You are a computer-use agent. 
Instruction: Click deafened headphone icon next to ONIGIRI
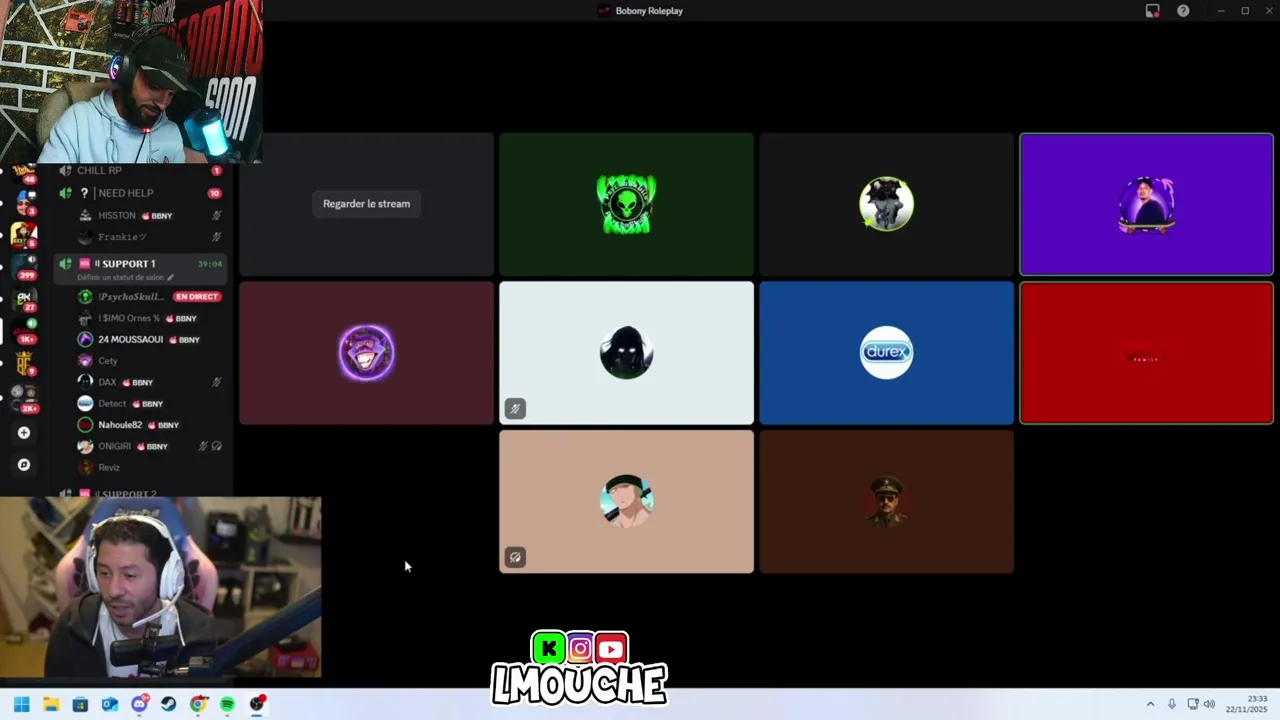click(x=217, y=446)
